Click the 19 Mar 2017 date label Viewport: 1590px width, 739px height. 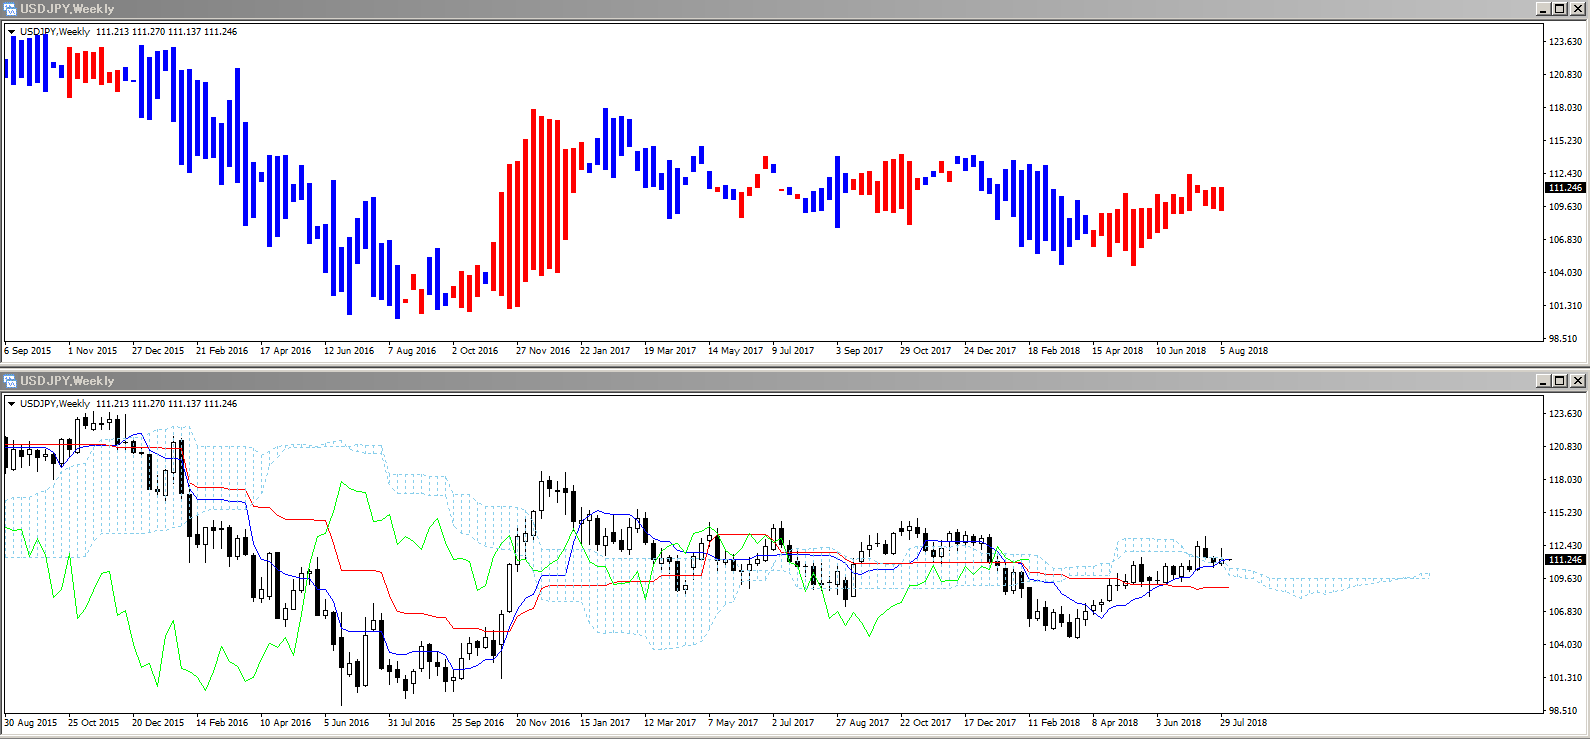[x=670, y=351]
